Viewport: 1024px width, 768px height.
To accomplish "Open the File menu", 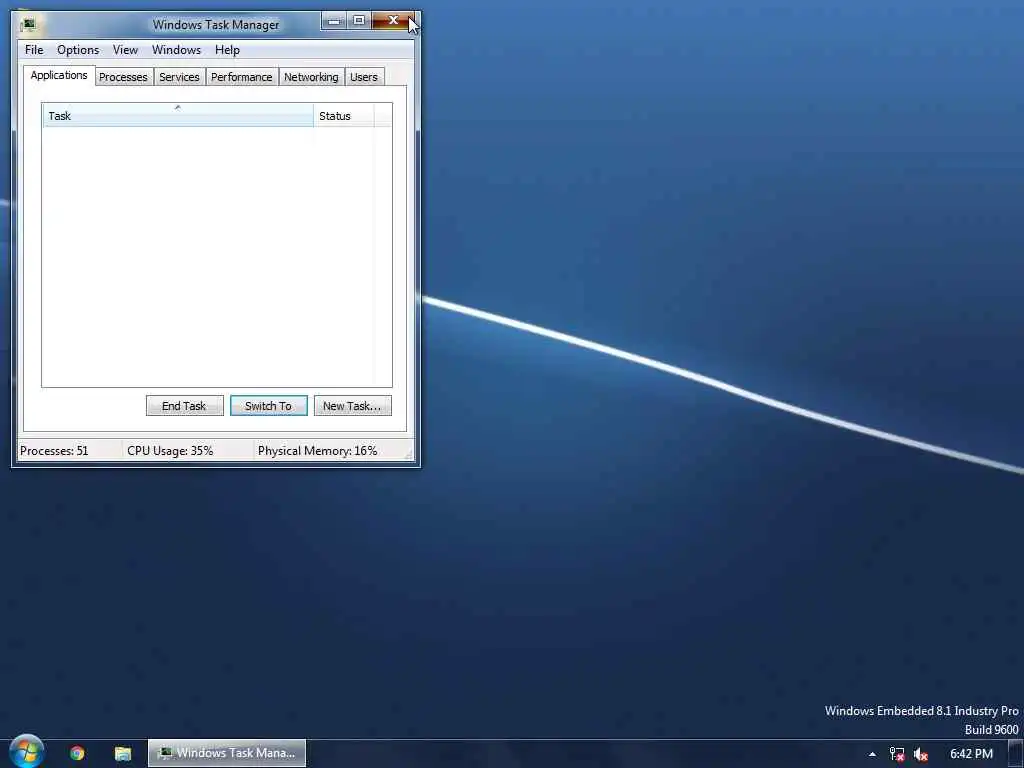I will click(x=34, y=50).
